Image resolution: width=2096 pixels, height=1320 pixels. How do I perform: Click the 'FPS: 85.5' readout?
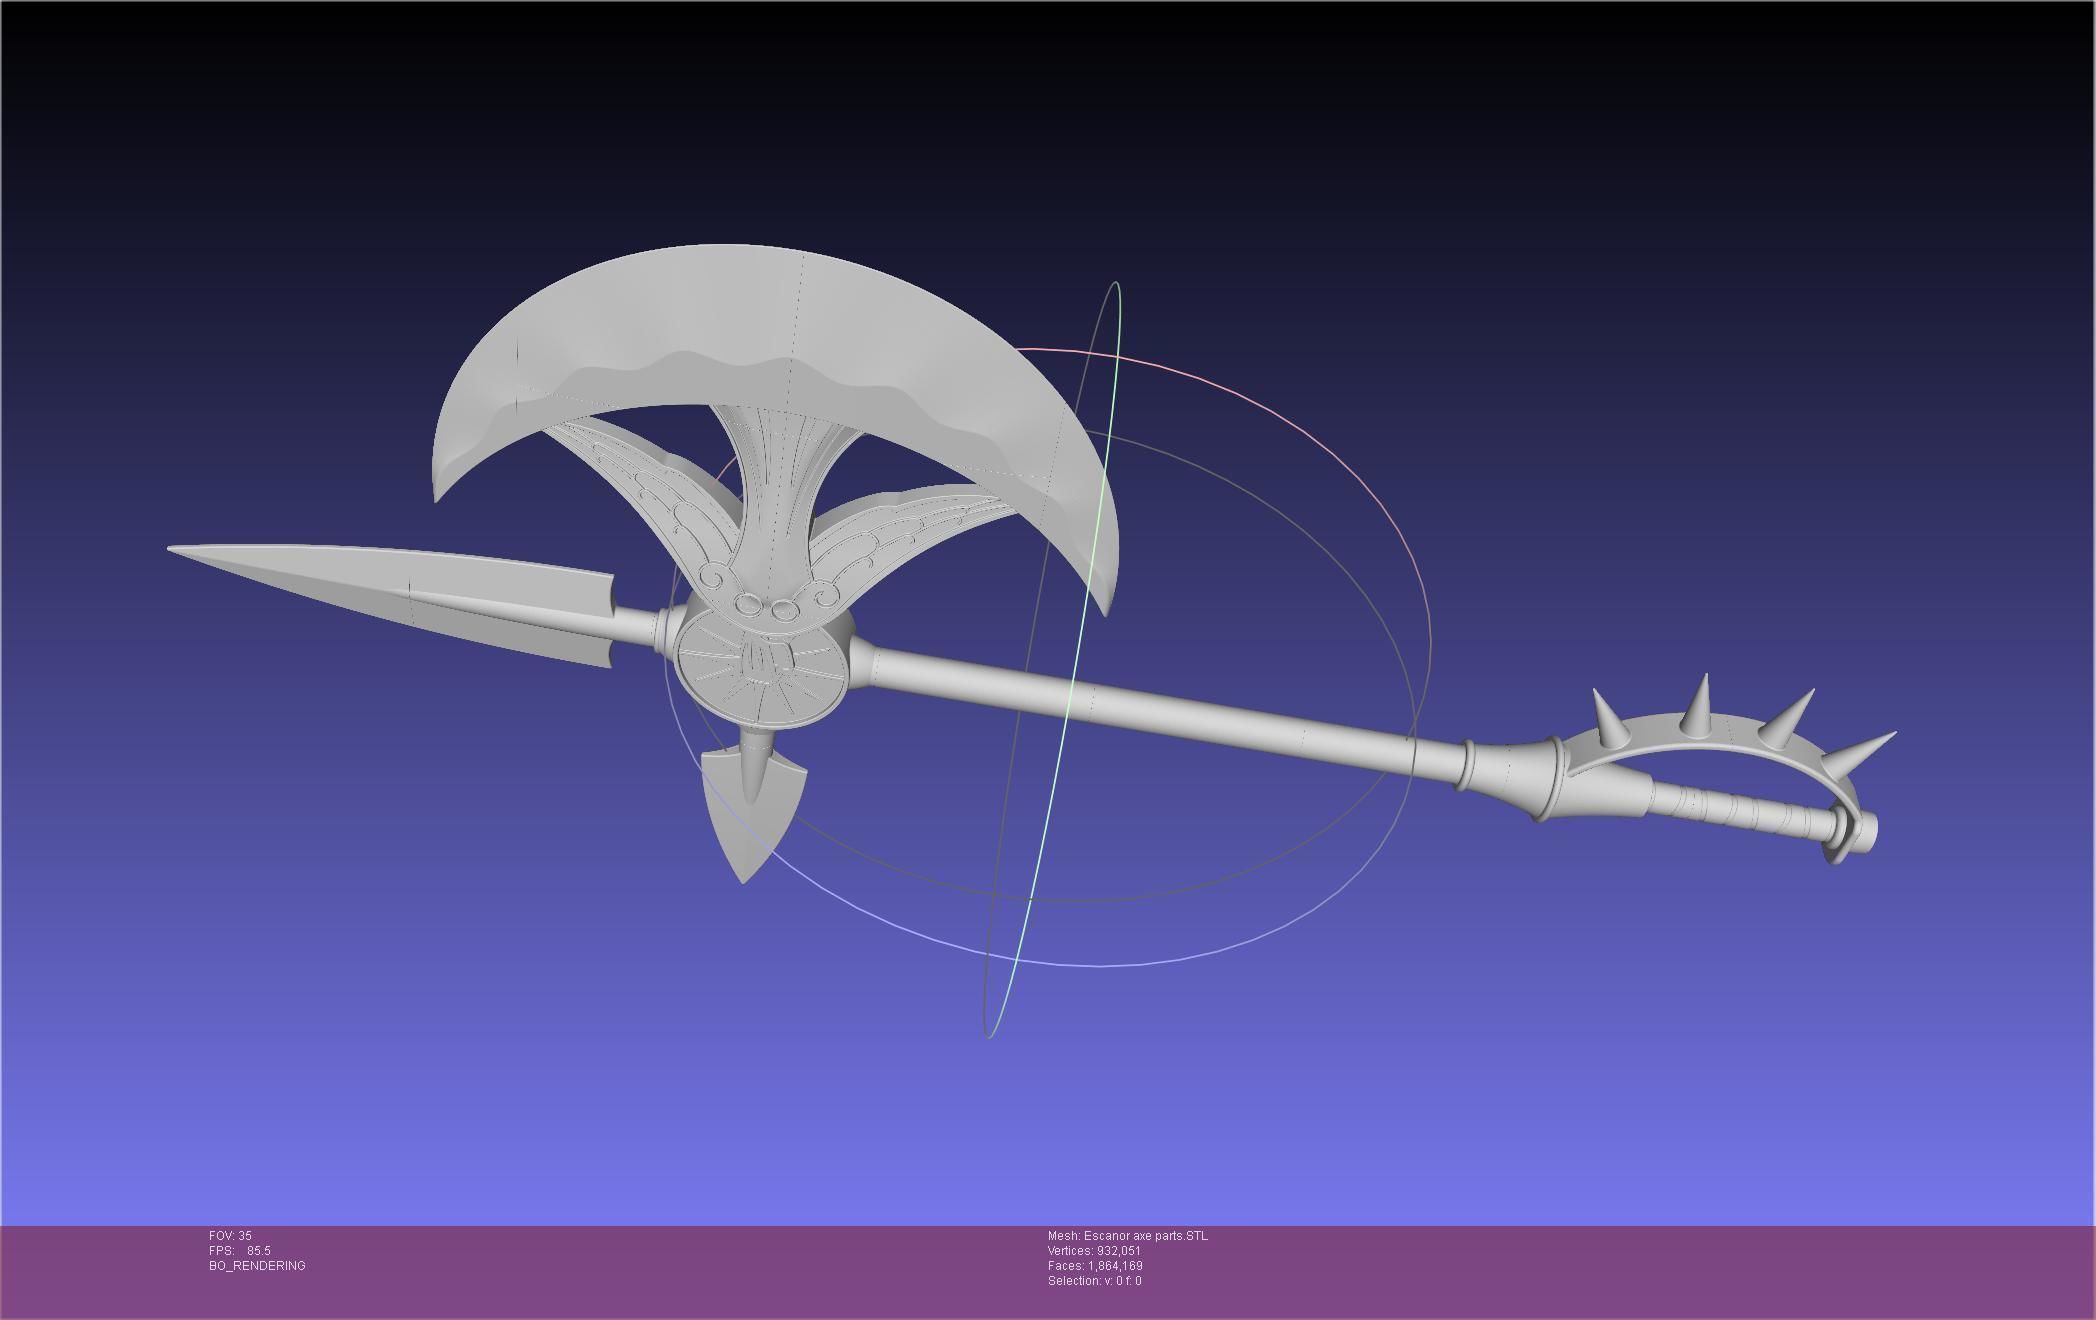[x=240, y=1251]
